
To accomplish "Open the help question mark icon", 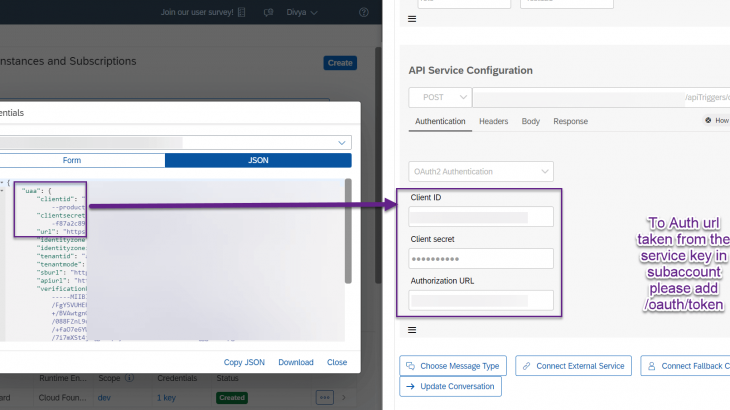I will [364, 13].
